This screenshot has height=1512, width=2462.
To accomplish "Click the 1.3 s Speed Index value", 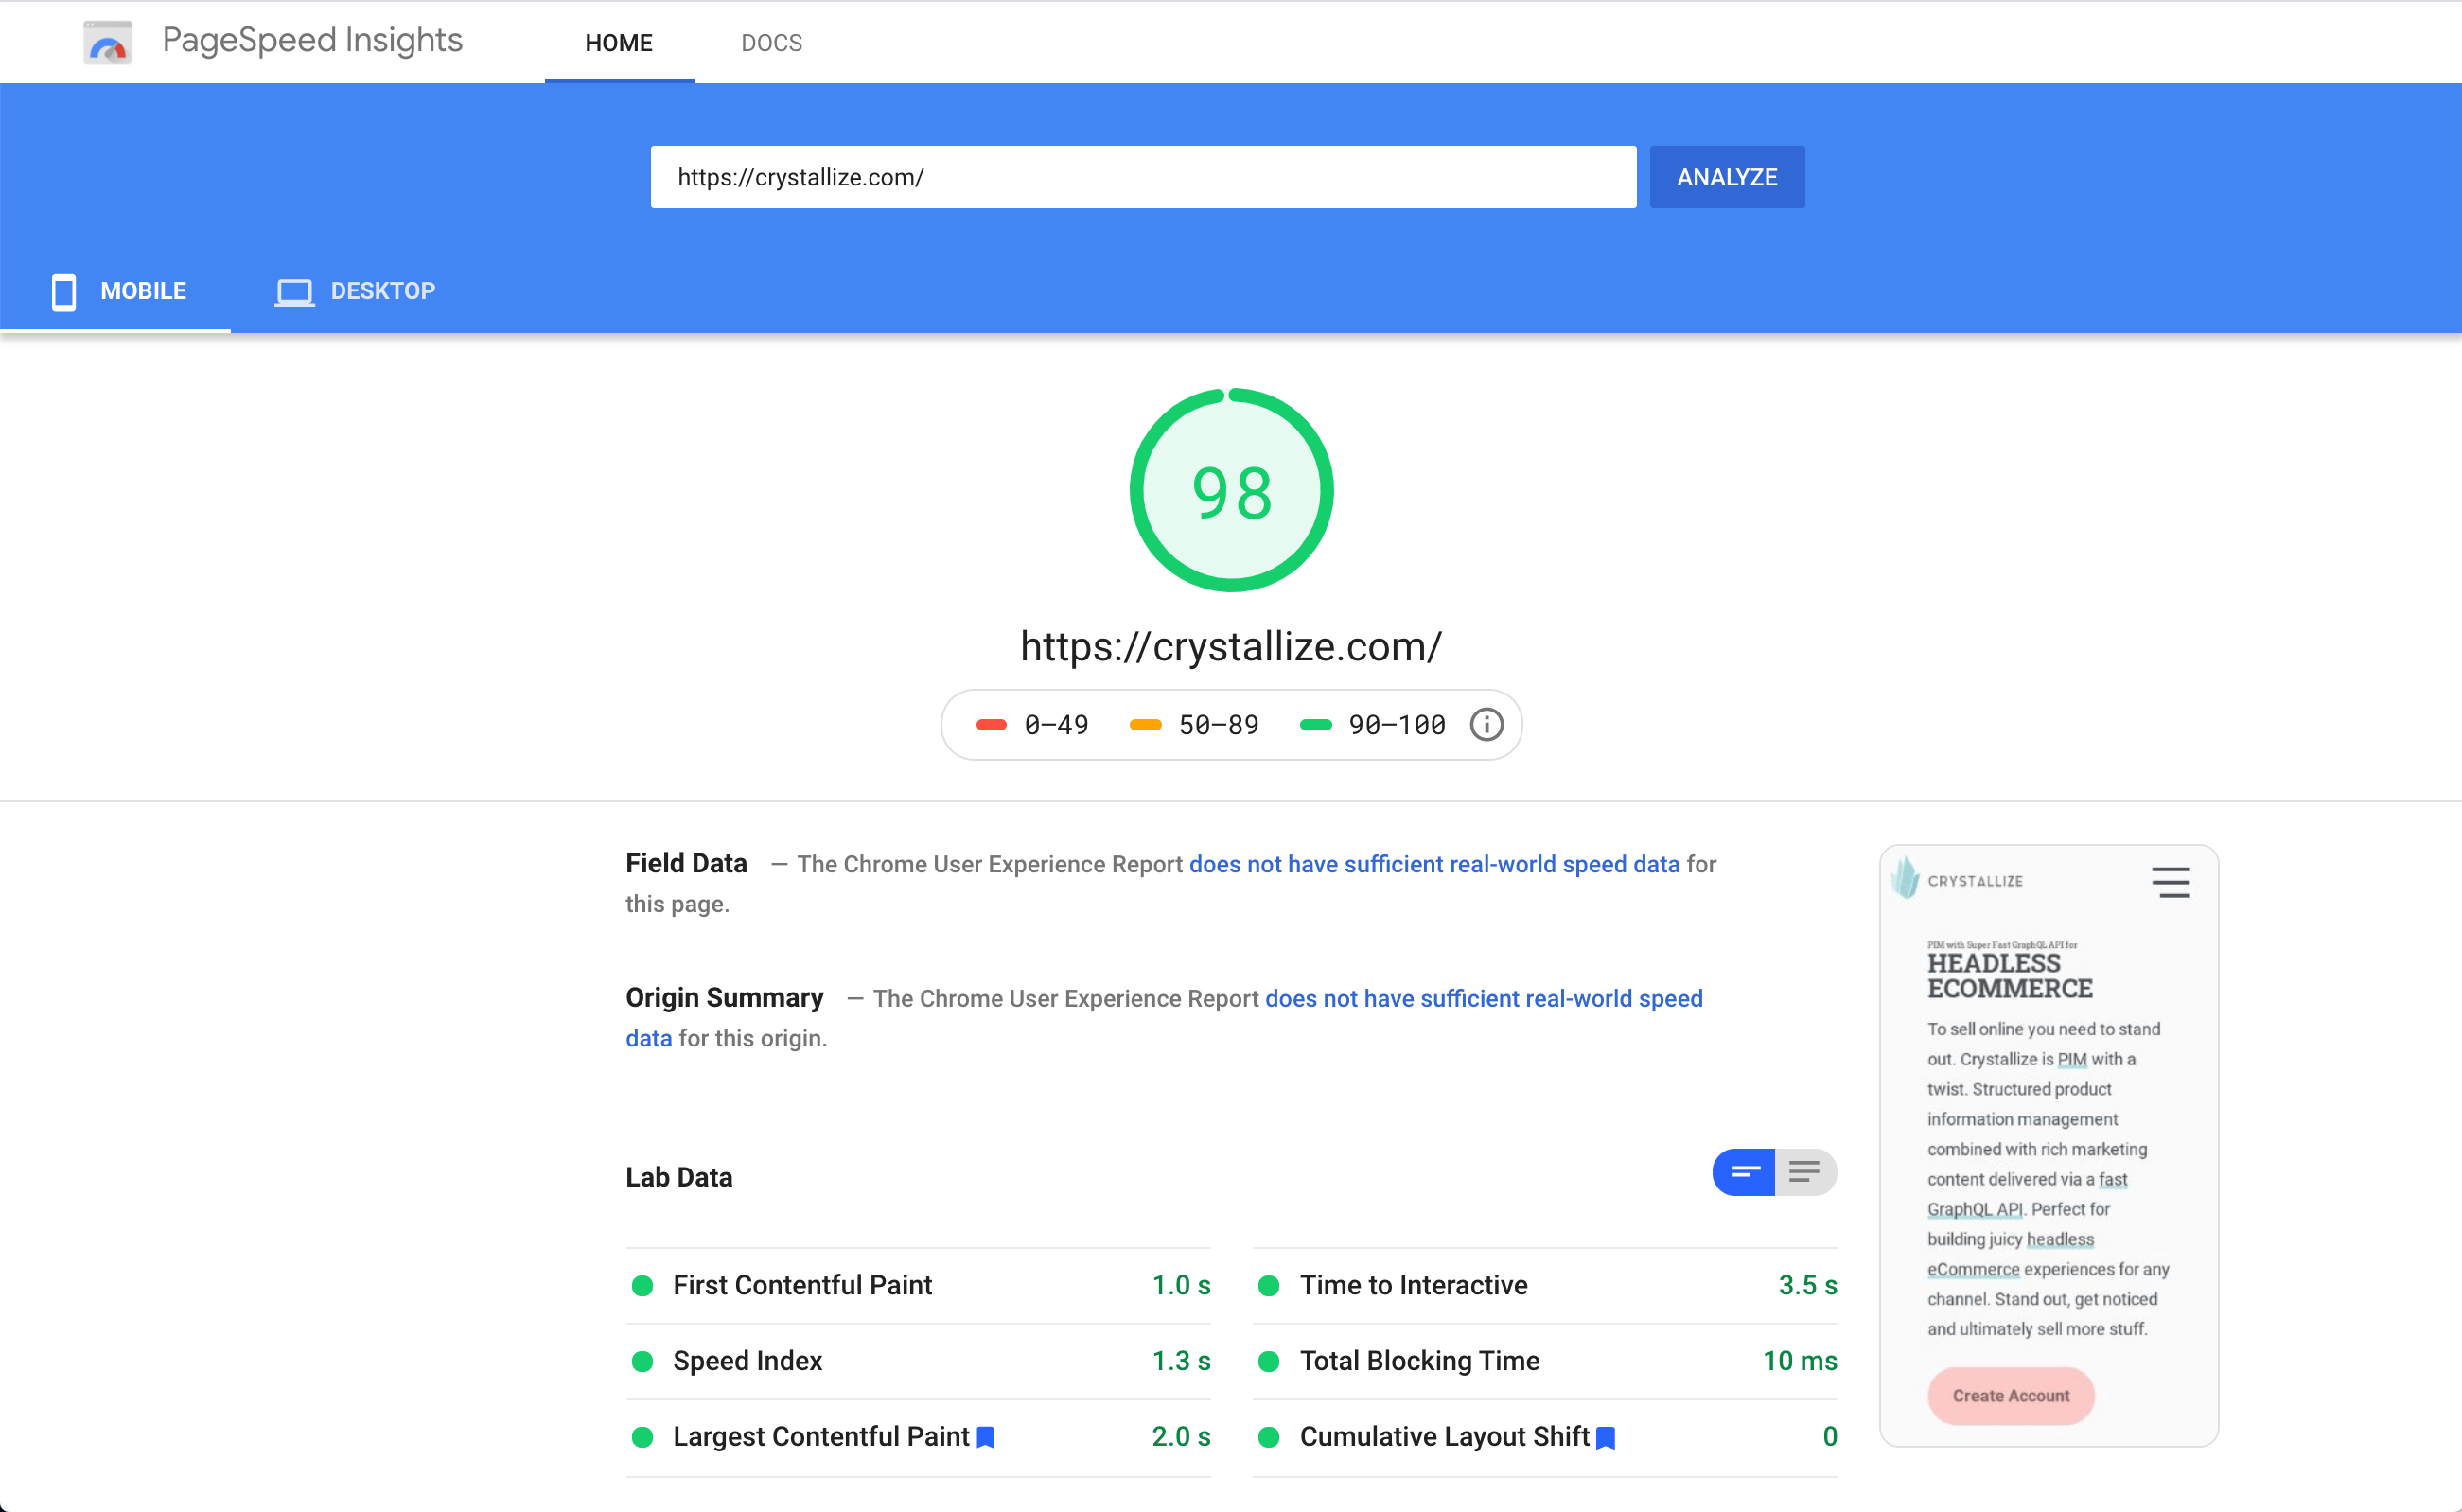I will (x=1181, y=1362).
